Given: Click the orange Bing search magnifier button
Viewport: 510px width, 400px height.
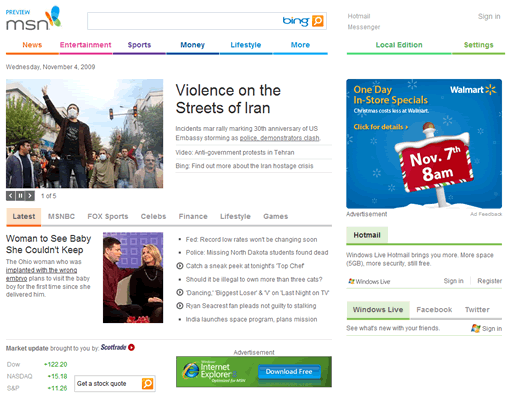Looking at the screenshot, I should coord(318,21).
